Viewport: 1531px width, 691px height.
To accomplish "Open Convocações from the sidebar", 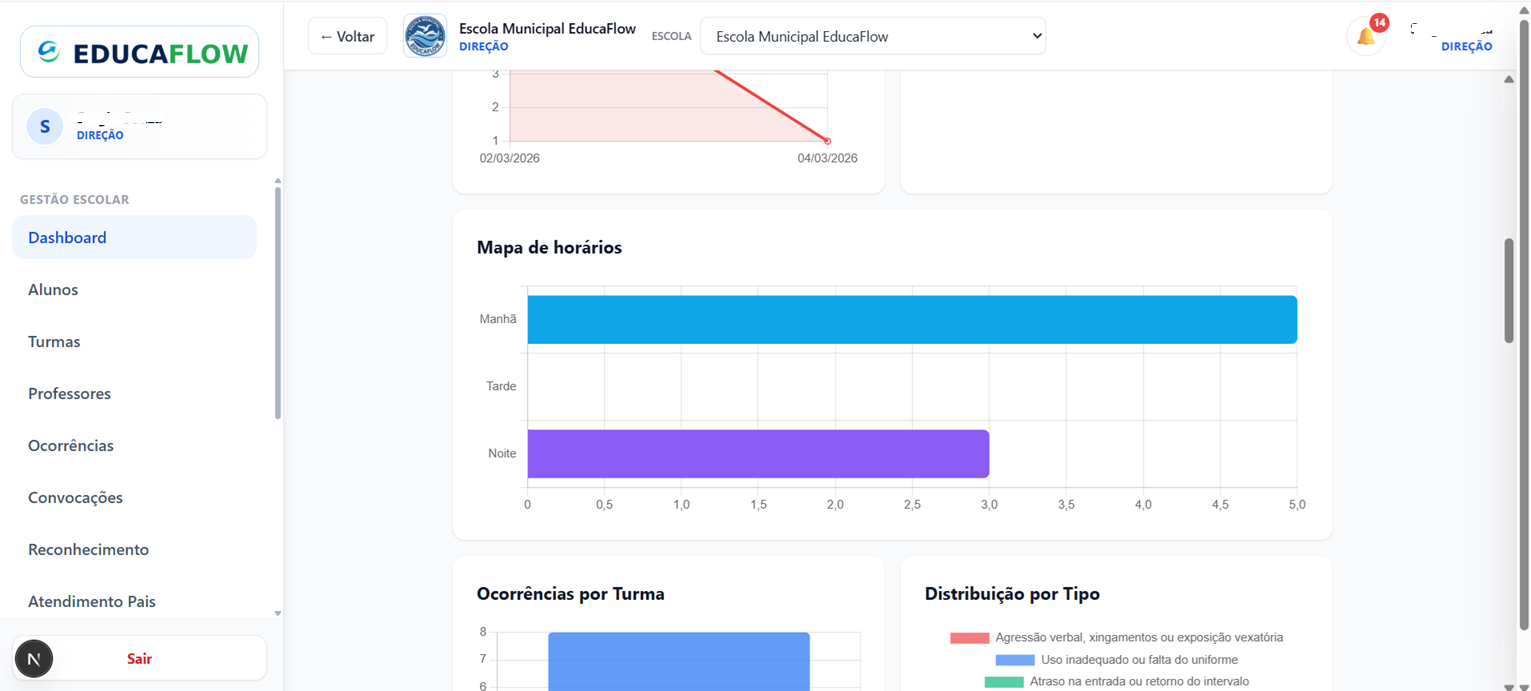I will (75, 498).
